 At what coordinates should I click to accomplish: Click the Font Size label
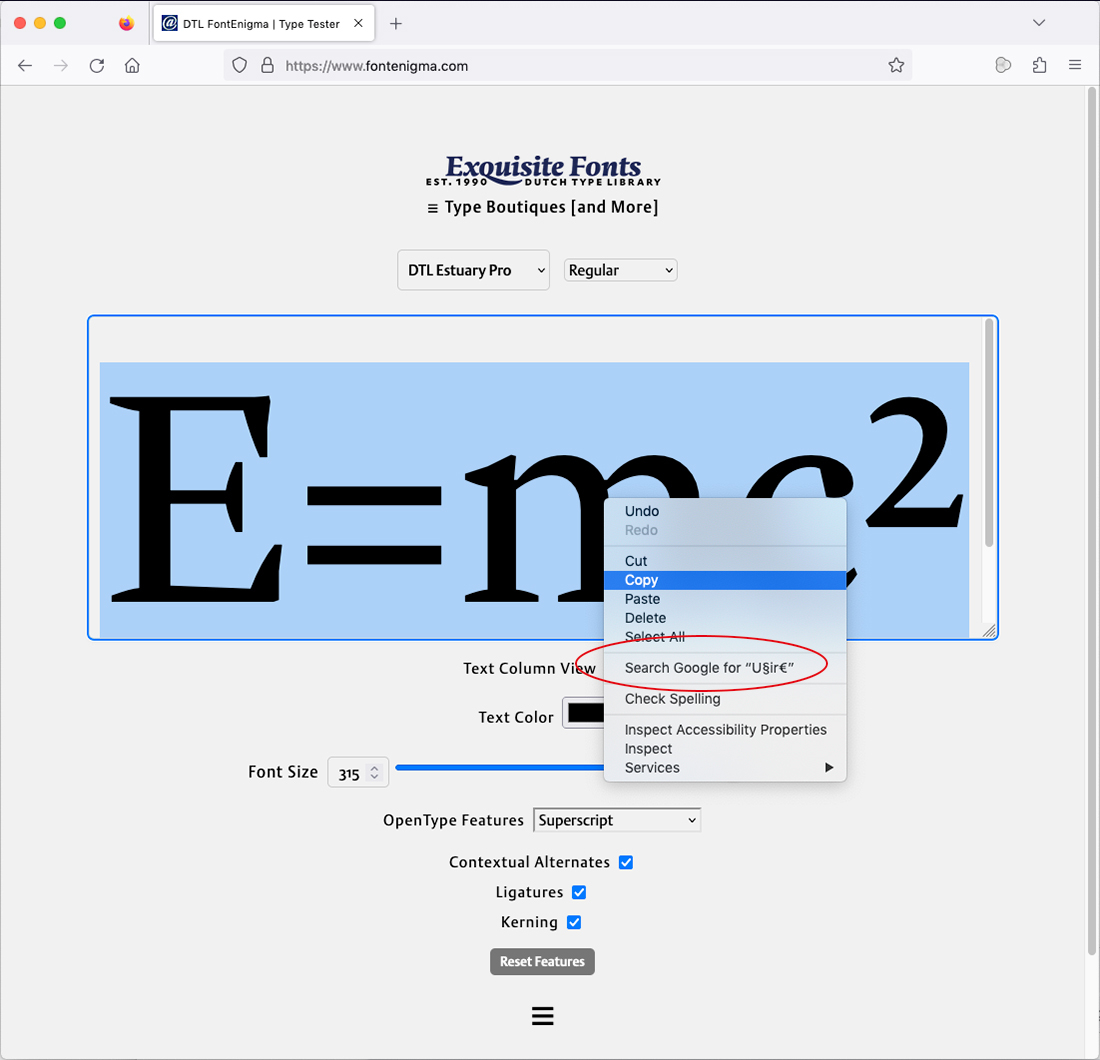click(x=283, y=772)
